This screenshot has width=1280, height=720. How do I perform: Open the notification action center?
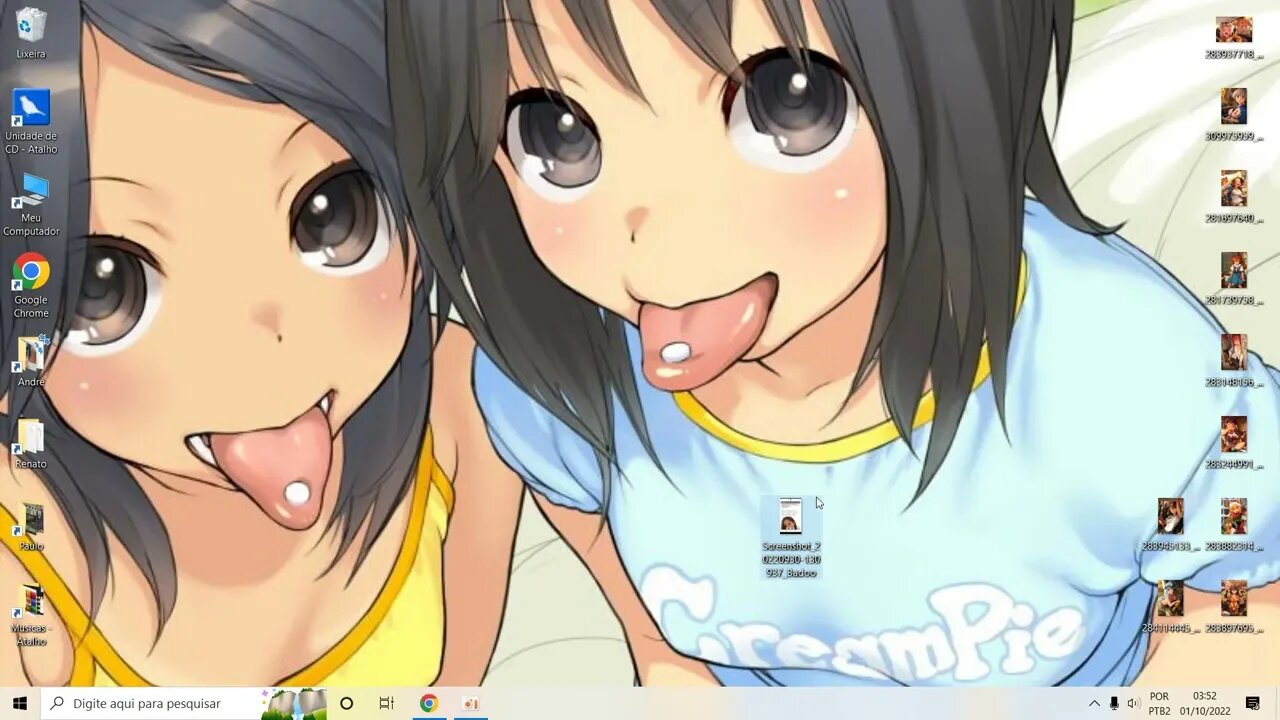point(1252,703)
